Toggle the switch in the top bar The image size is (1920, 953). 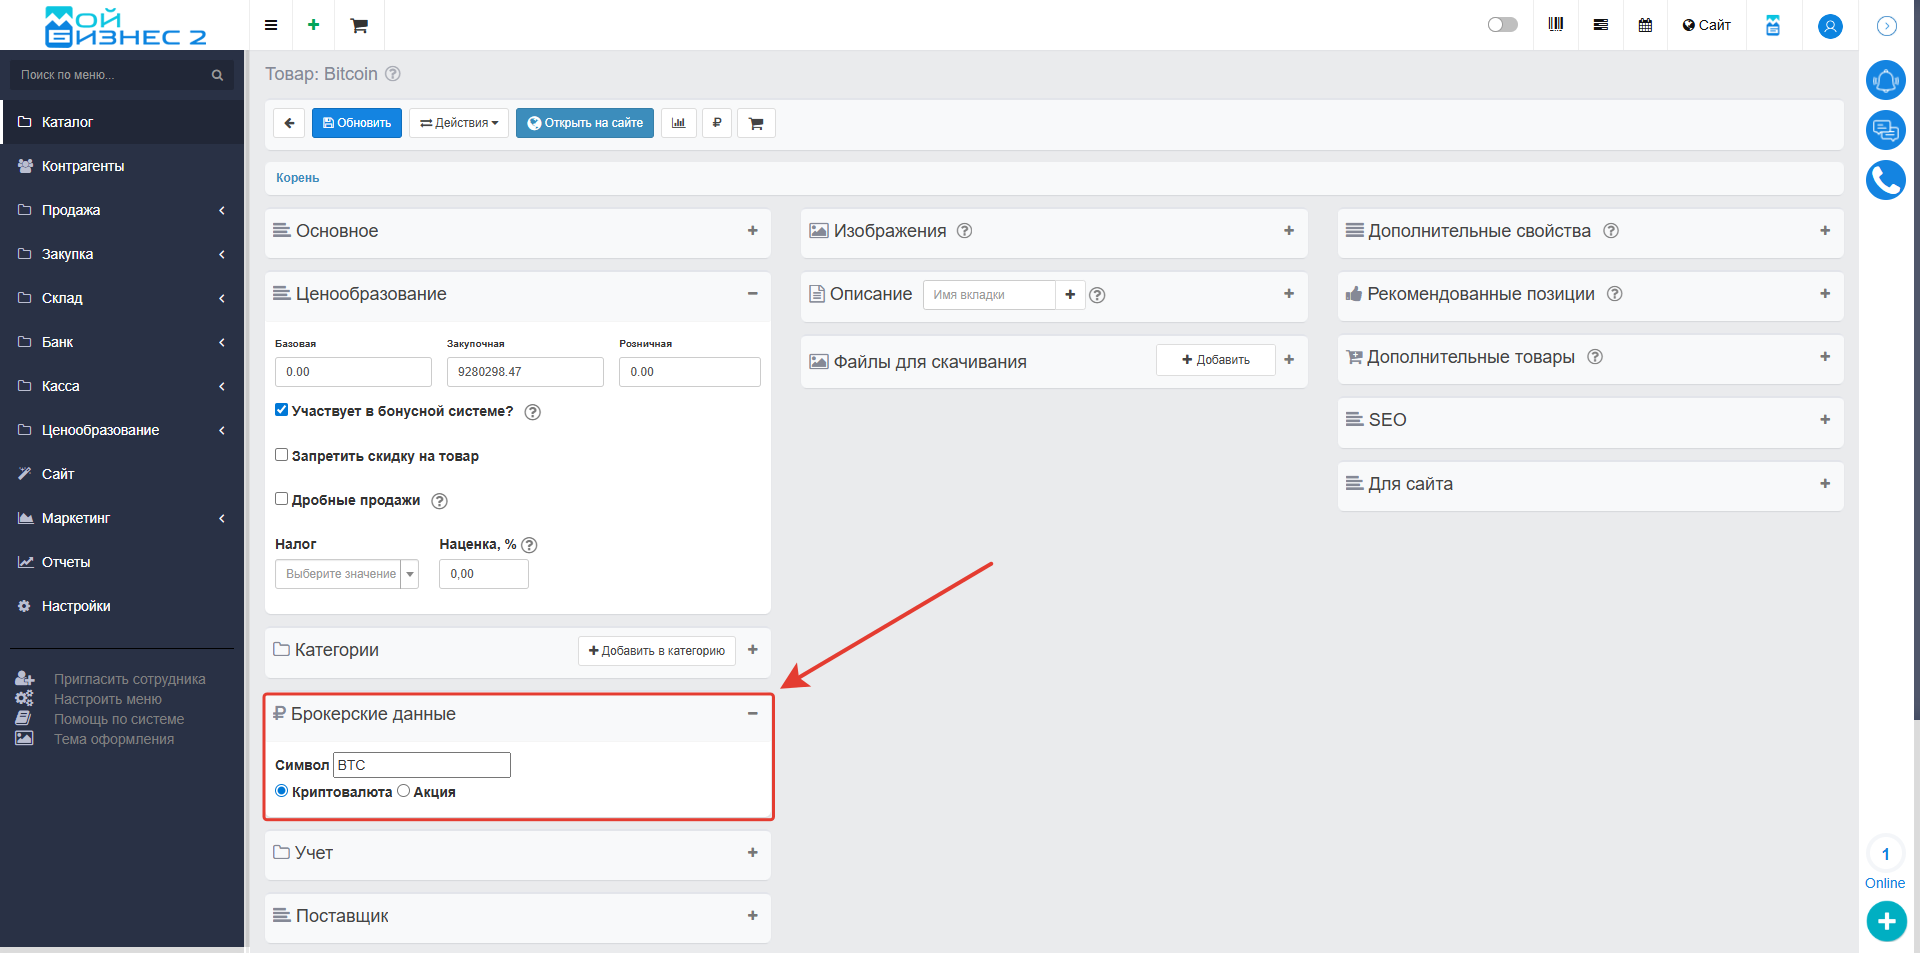1502,25
